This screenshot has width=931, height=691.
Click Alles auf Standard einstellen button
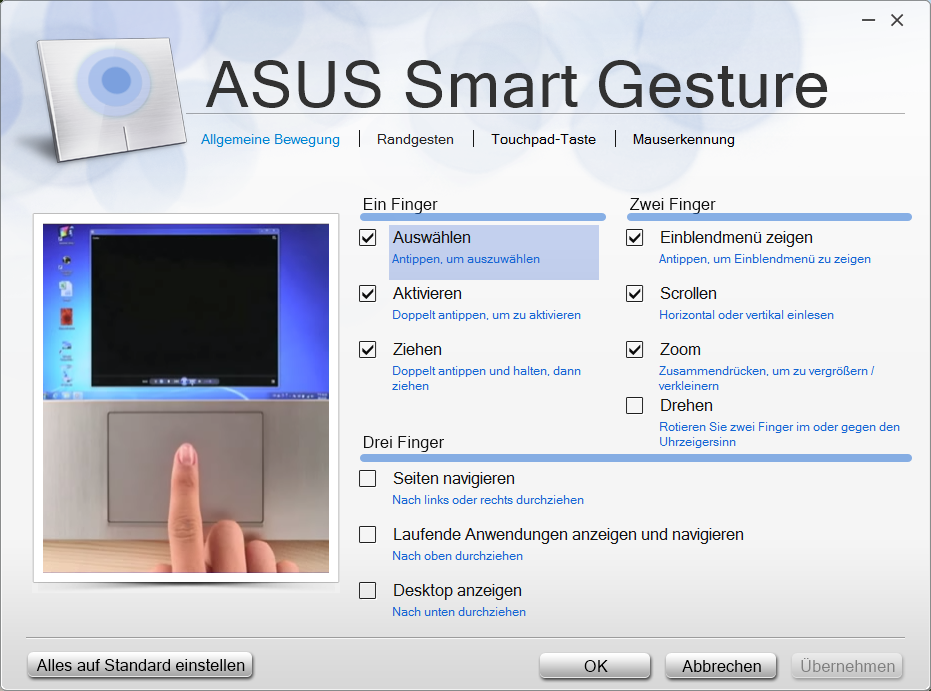pos(140,665)
